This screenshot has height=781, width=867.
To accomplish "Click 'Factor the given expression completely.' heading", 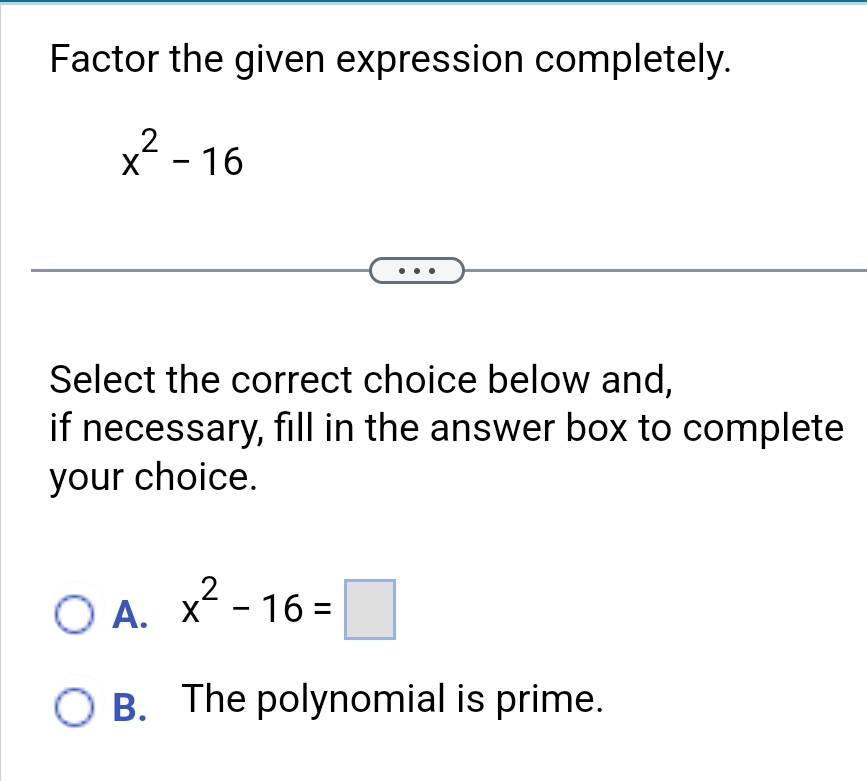I will coord(389,60).
